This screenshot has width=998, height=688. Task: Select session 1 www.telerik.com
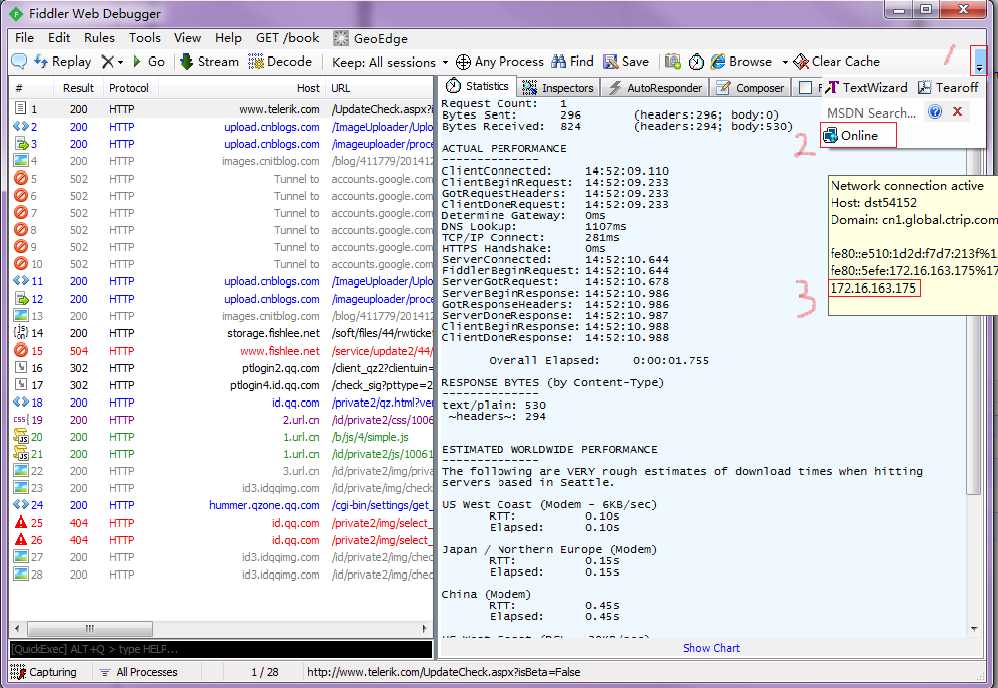[x=221, y=109]
